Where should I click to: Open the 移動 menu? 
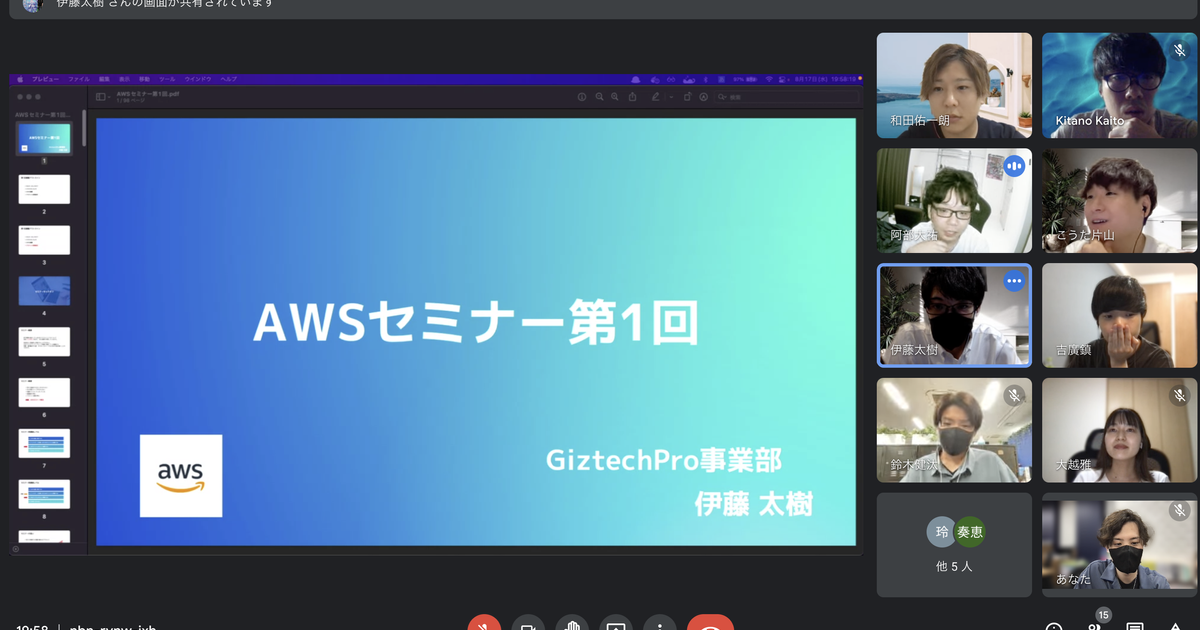[145, 78]
